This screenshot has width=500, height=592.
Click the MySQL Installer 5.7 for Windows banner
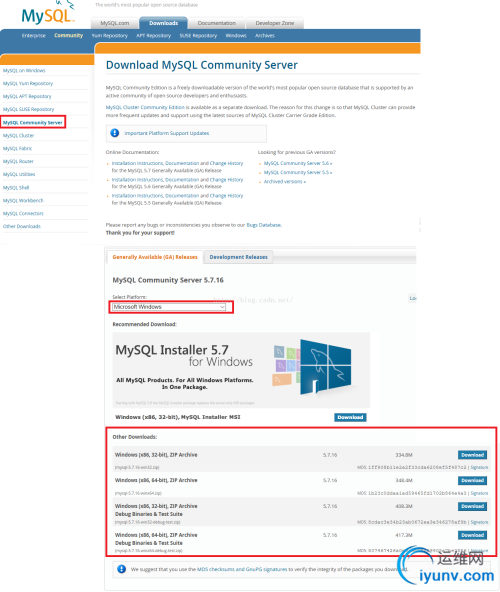(241, 370)
